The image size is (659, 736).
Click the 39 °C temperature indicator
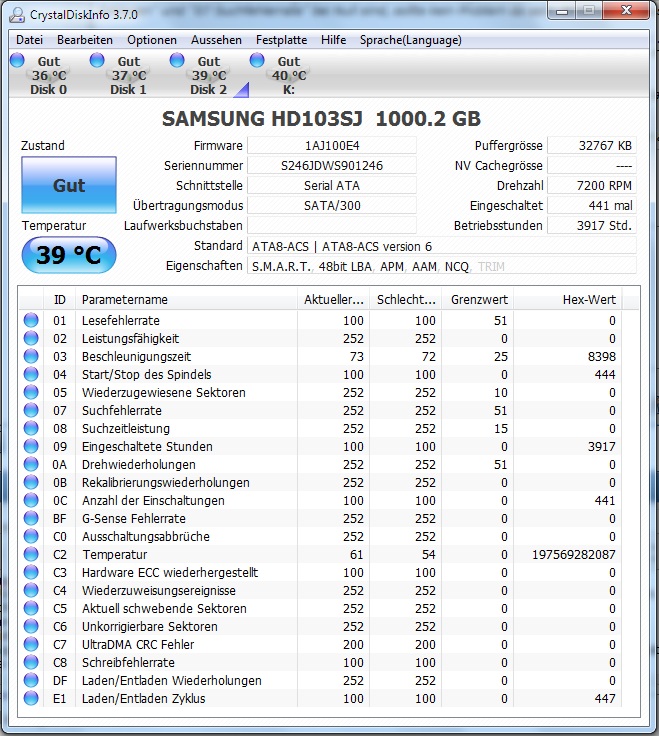[x=69, y=255]
